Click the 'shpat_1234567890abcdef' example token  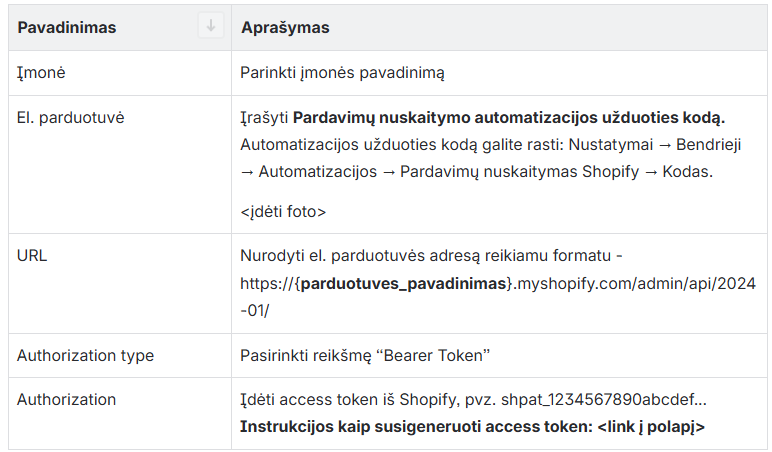614,399
